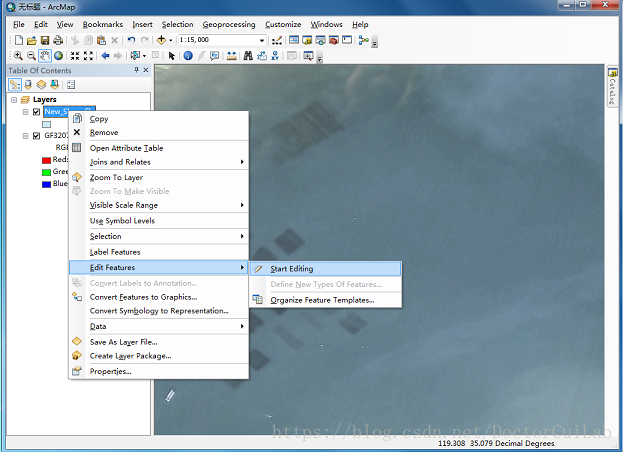Open the Geoprocessing menu

click(229, 25)
